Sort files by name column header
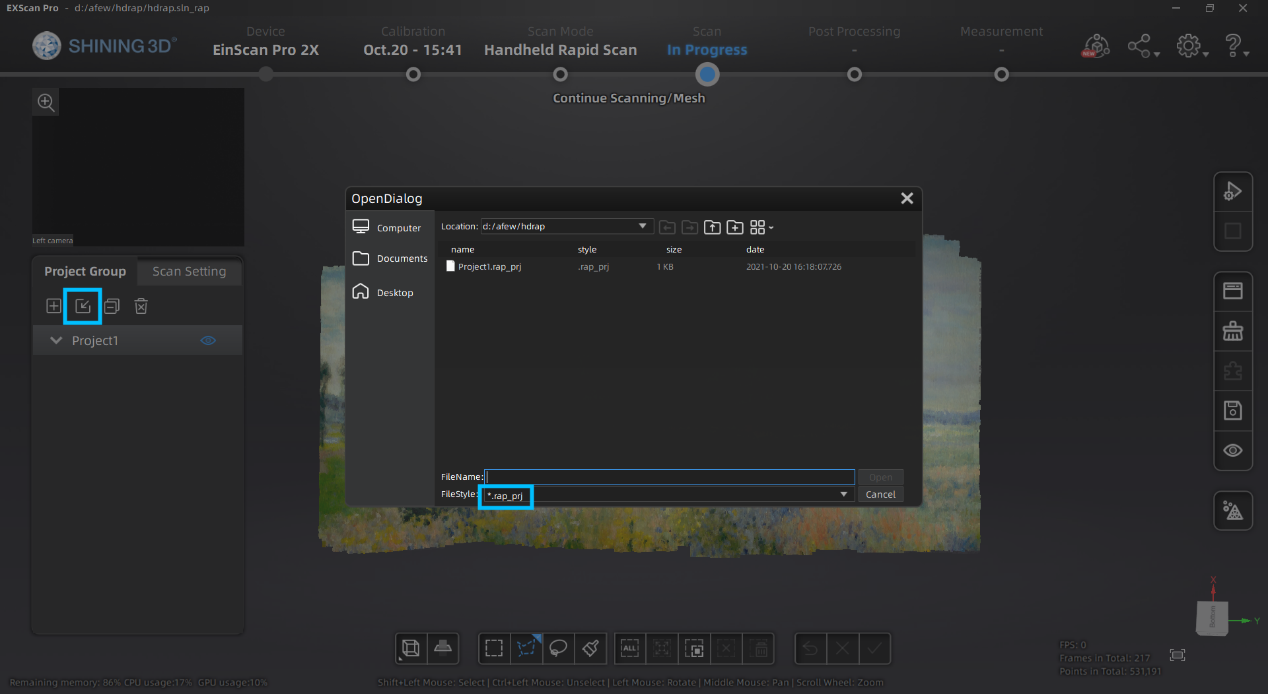 [x=462, y=249]
